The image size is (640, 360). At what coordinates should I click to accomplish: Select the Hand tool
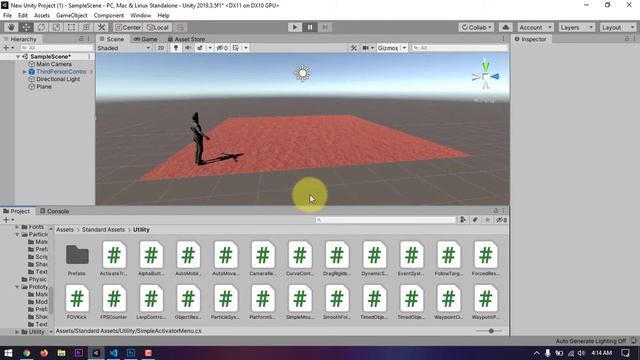click(x=11, y=27)
